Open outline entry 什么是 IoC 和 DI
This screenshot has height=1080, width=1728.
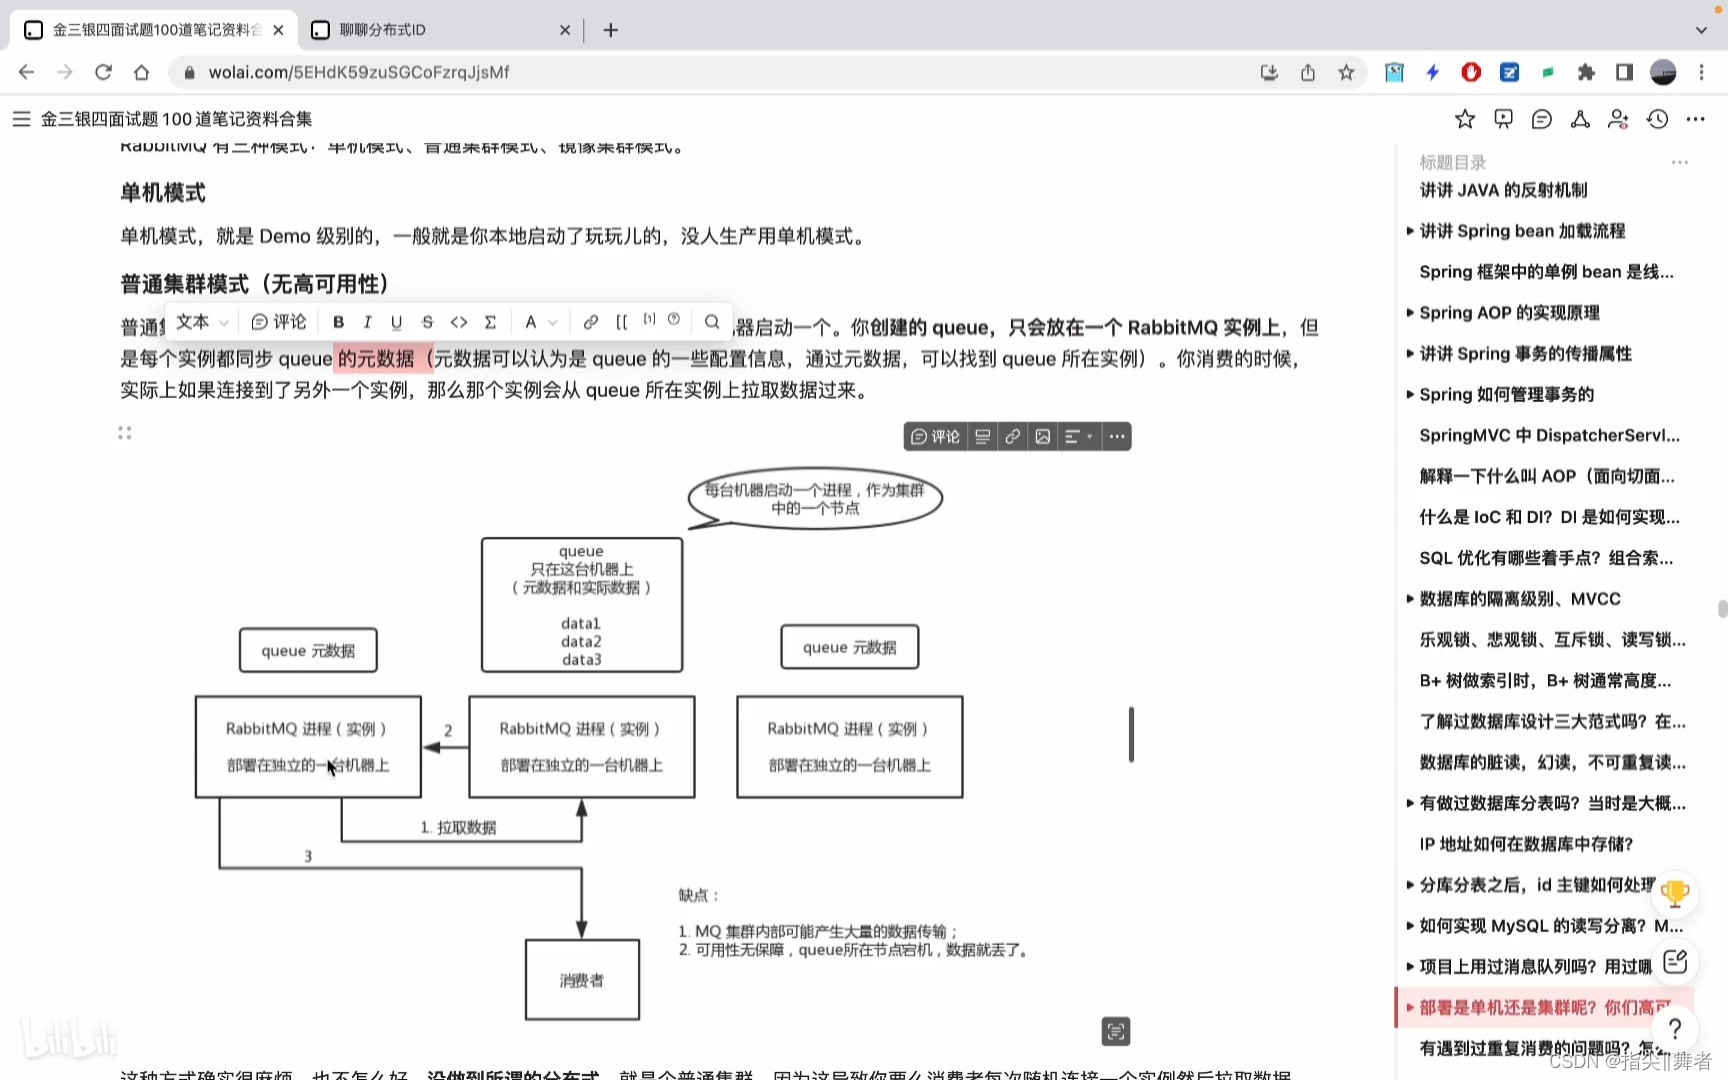[1549, 517]
